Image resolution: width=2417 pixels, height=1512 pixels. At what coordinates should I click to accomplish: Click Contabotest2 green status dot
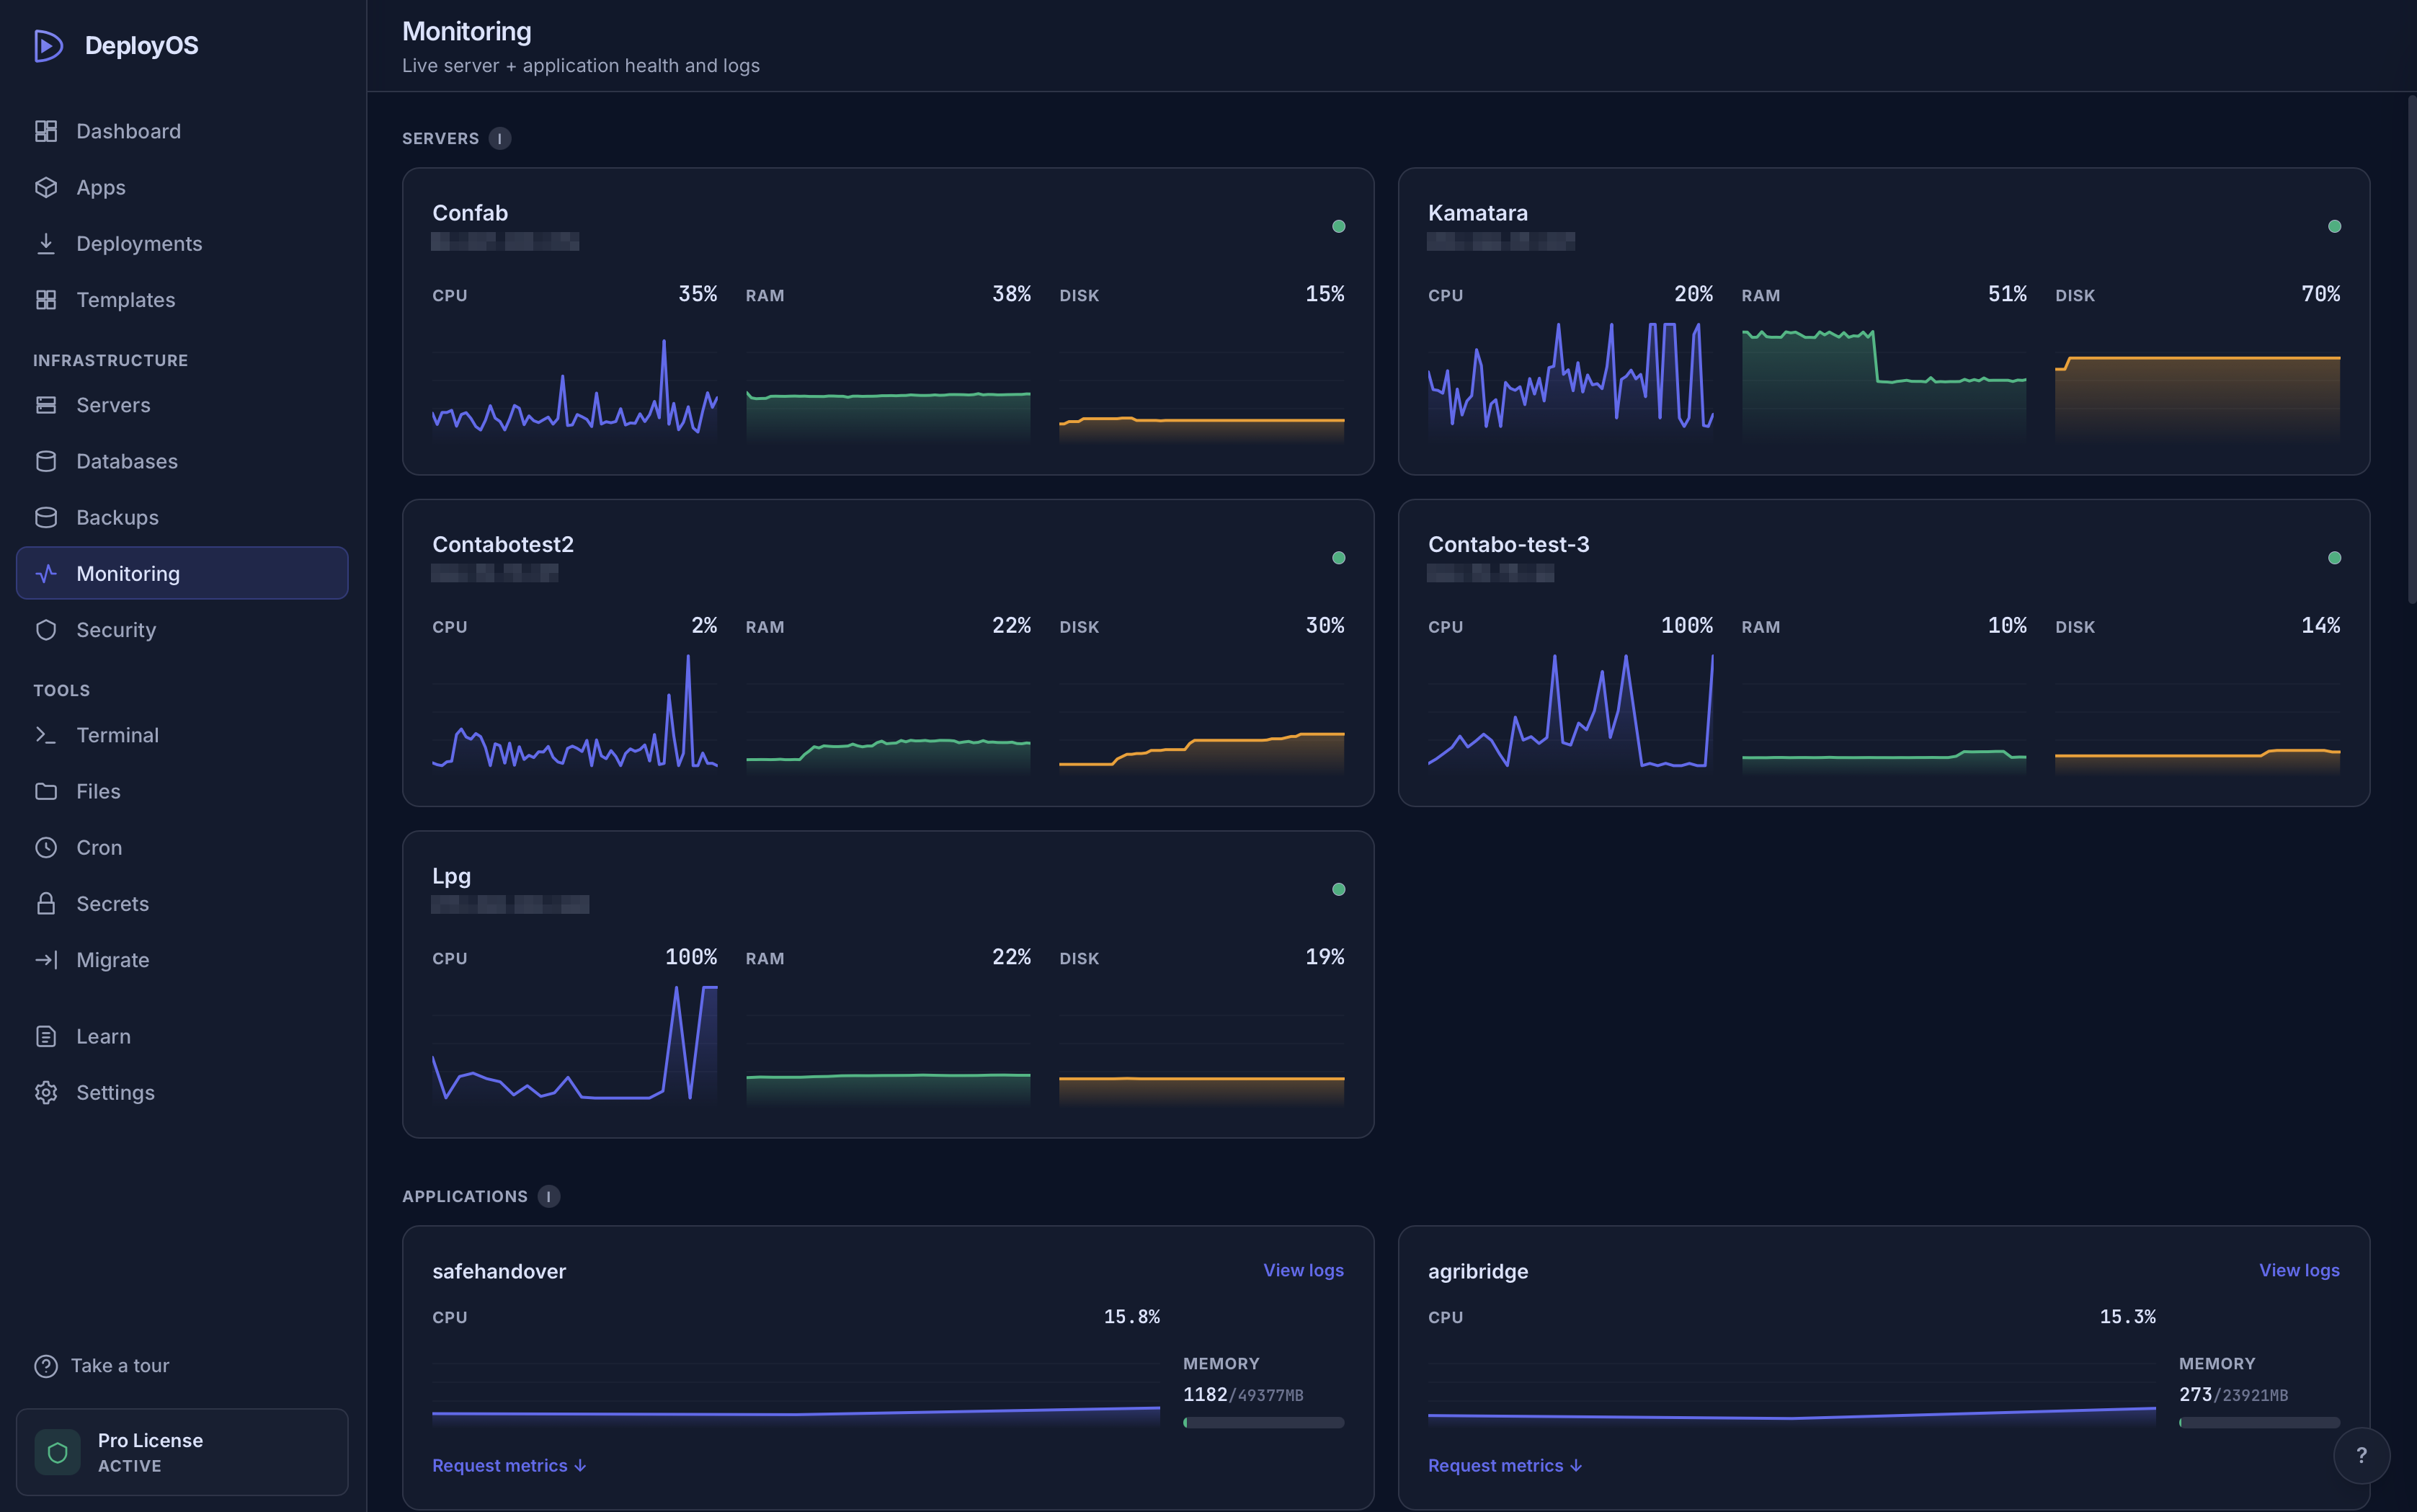[x=1339, y=558]
